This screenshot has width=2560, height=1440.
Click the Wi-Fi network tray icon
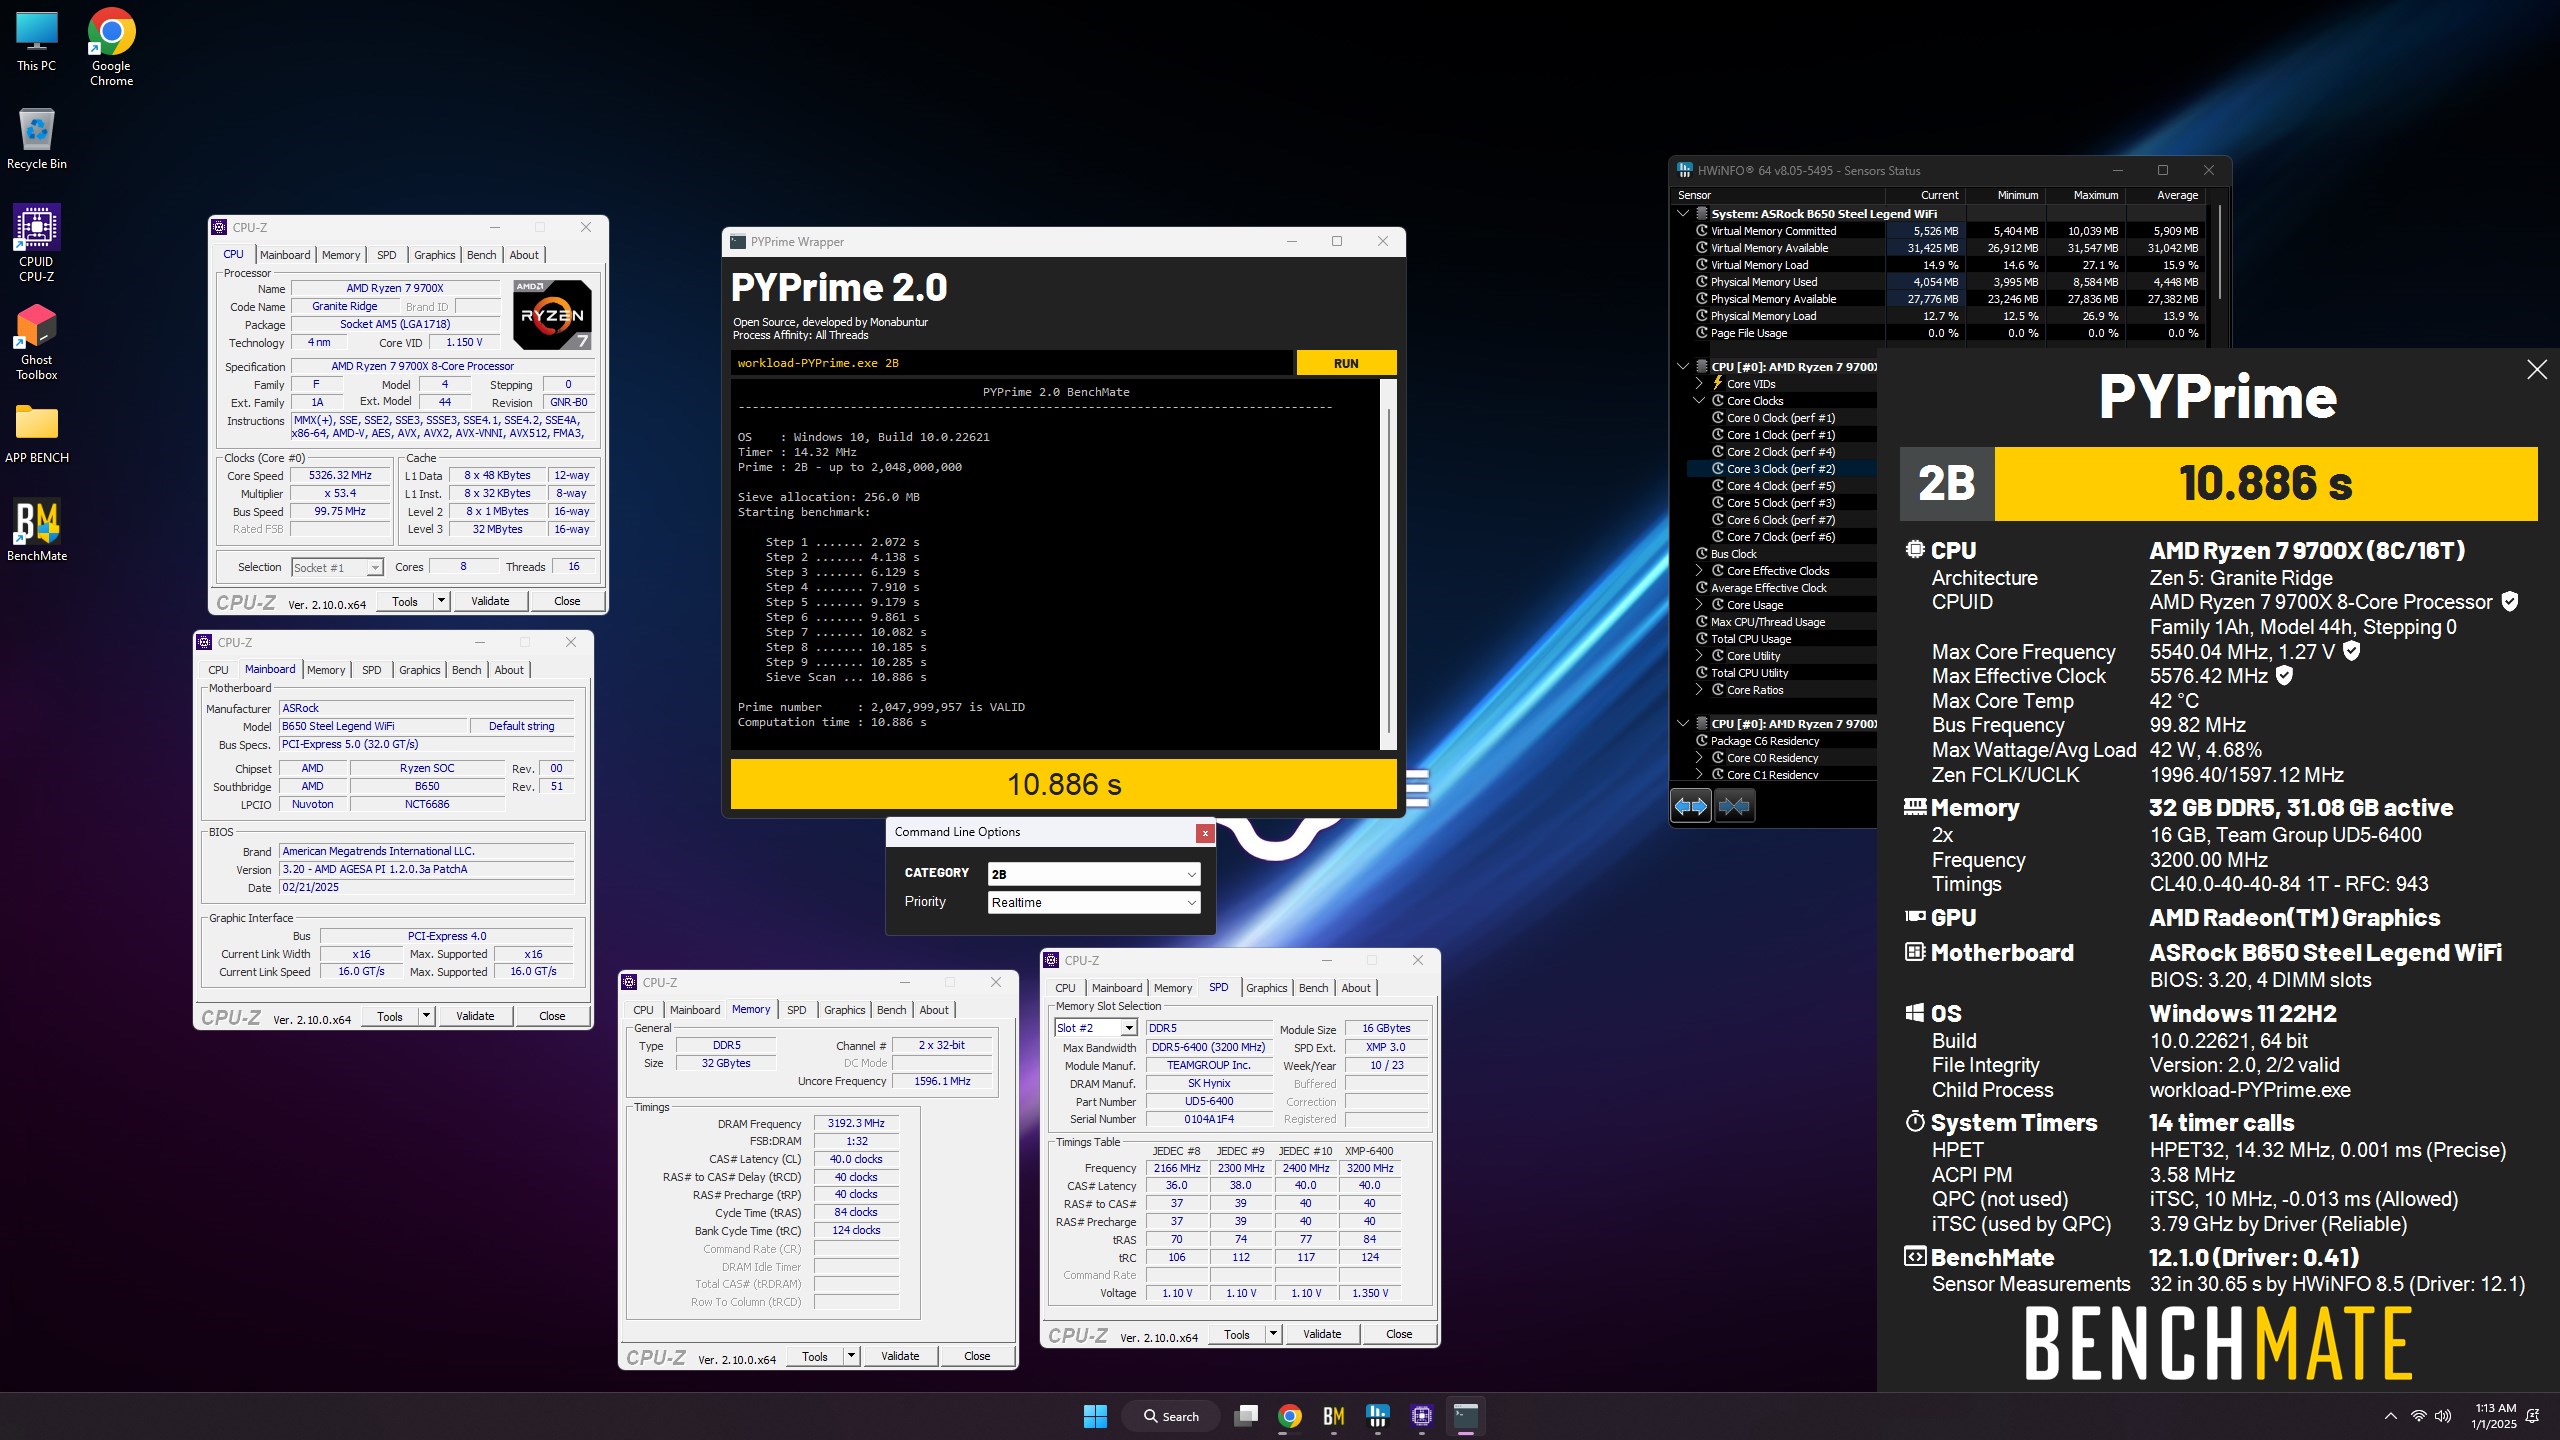click(2418, 1416)
